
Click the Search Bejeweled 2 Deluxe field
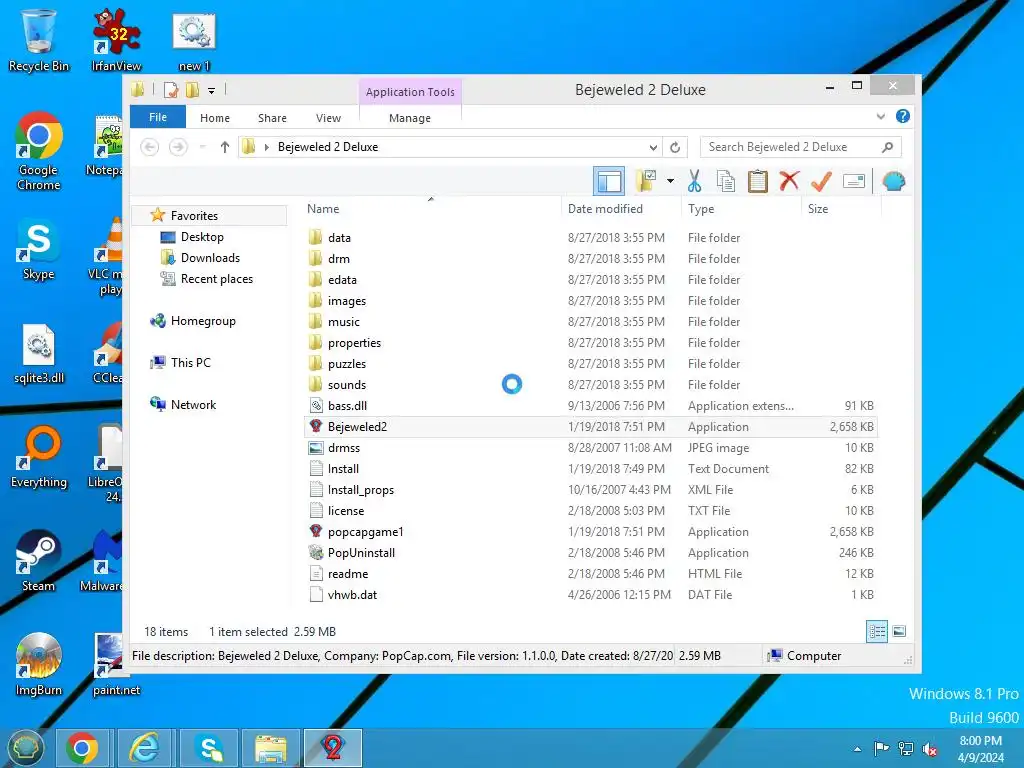pos(801,147)
